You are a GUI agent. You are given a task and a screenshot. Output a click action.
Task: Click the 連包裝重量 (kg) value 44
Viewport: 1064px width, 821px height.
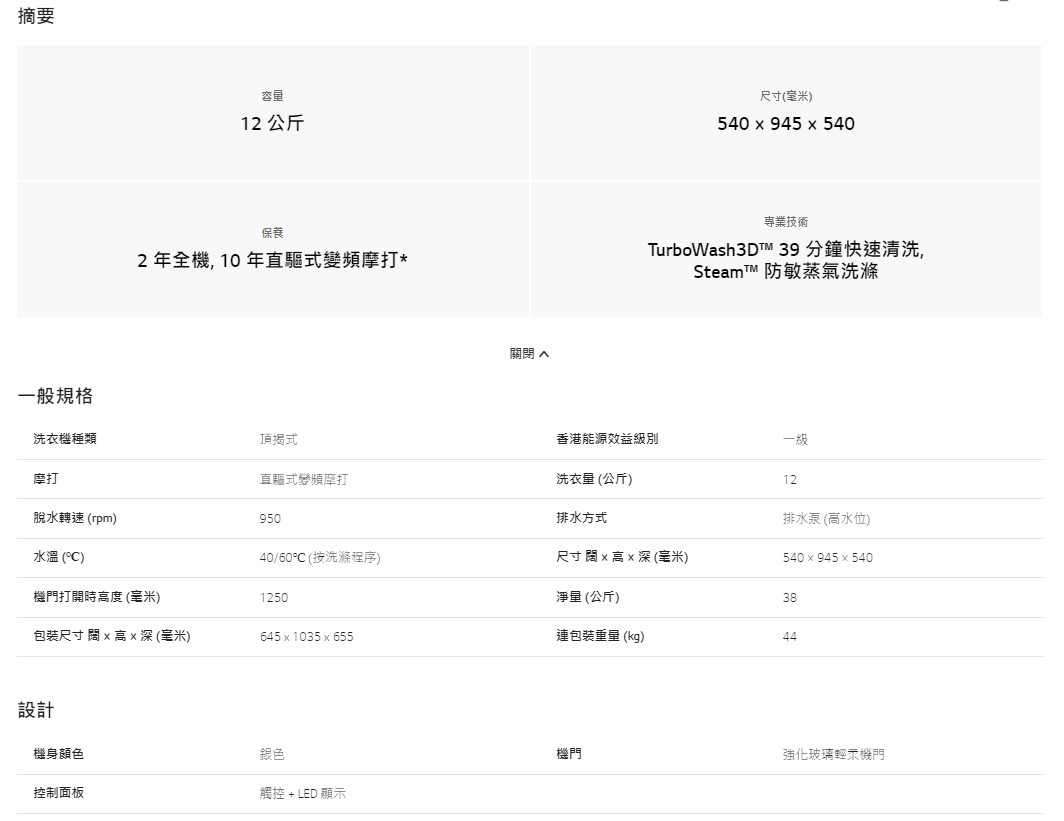pos(789,637)
